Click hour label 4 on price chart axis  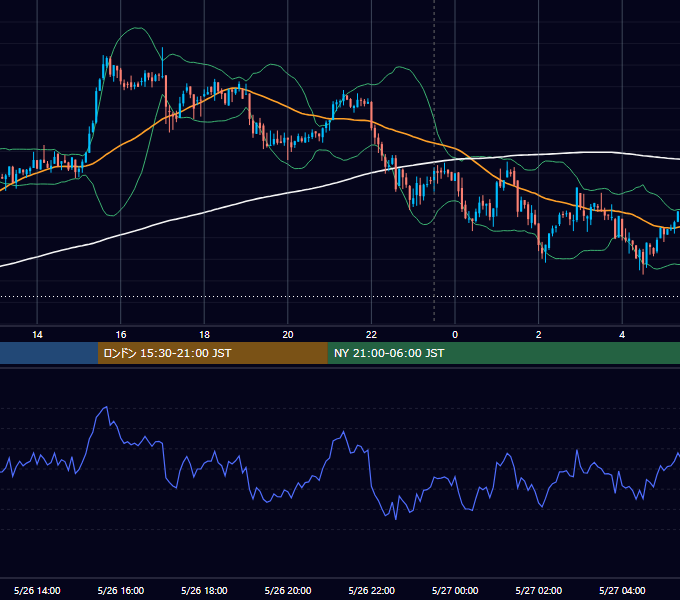[x=622, y=335]
